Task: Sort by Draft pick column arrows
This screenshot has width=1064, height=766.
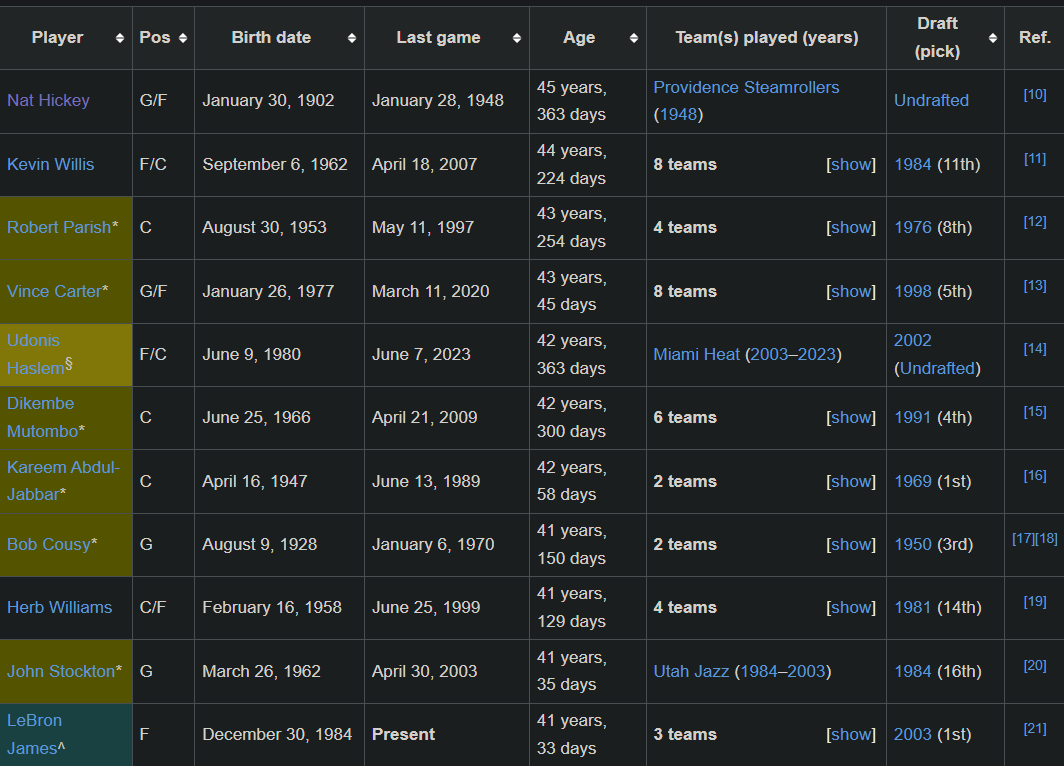Action: tap(993, 38)
